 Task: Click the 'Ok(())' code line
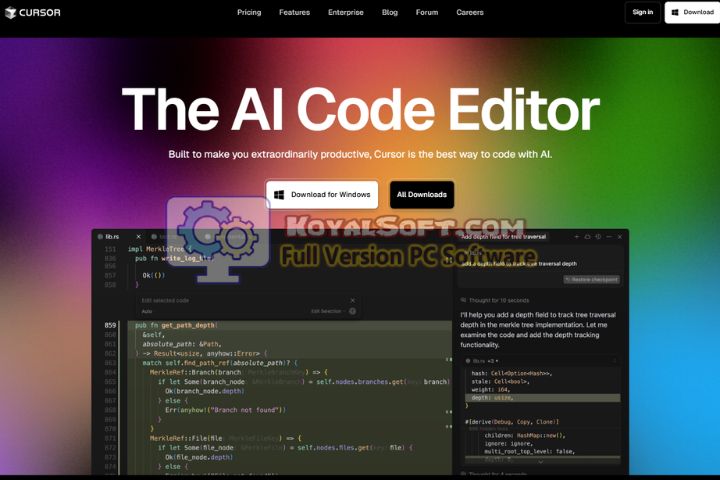point(153,276)
